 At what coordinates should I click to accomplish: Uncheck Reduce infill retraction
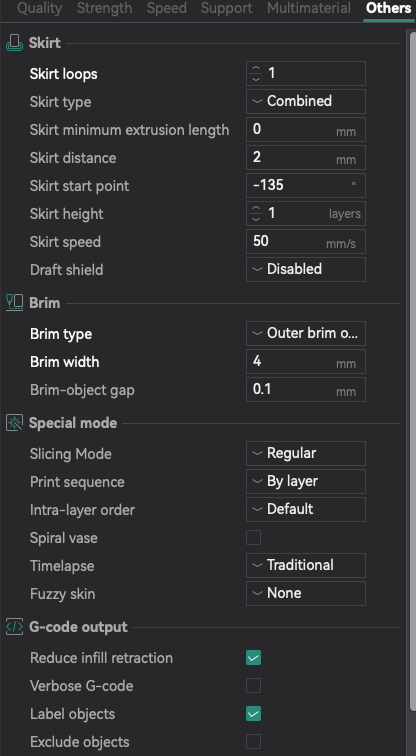coord(254,658)
